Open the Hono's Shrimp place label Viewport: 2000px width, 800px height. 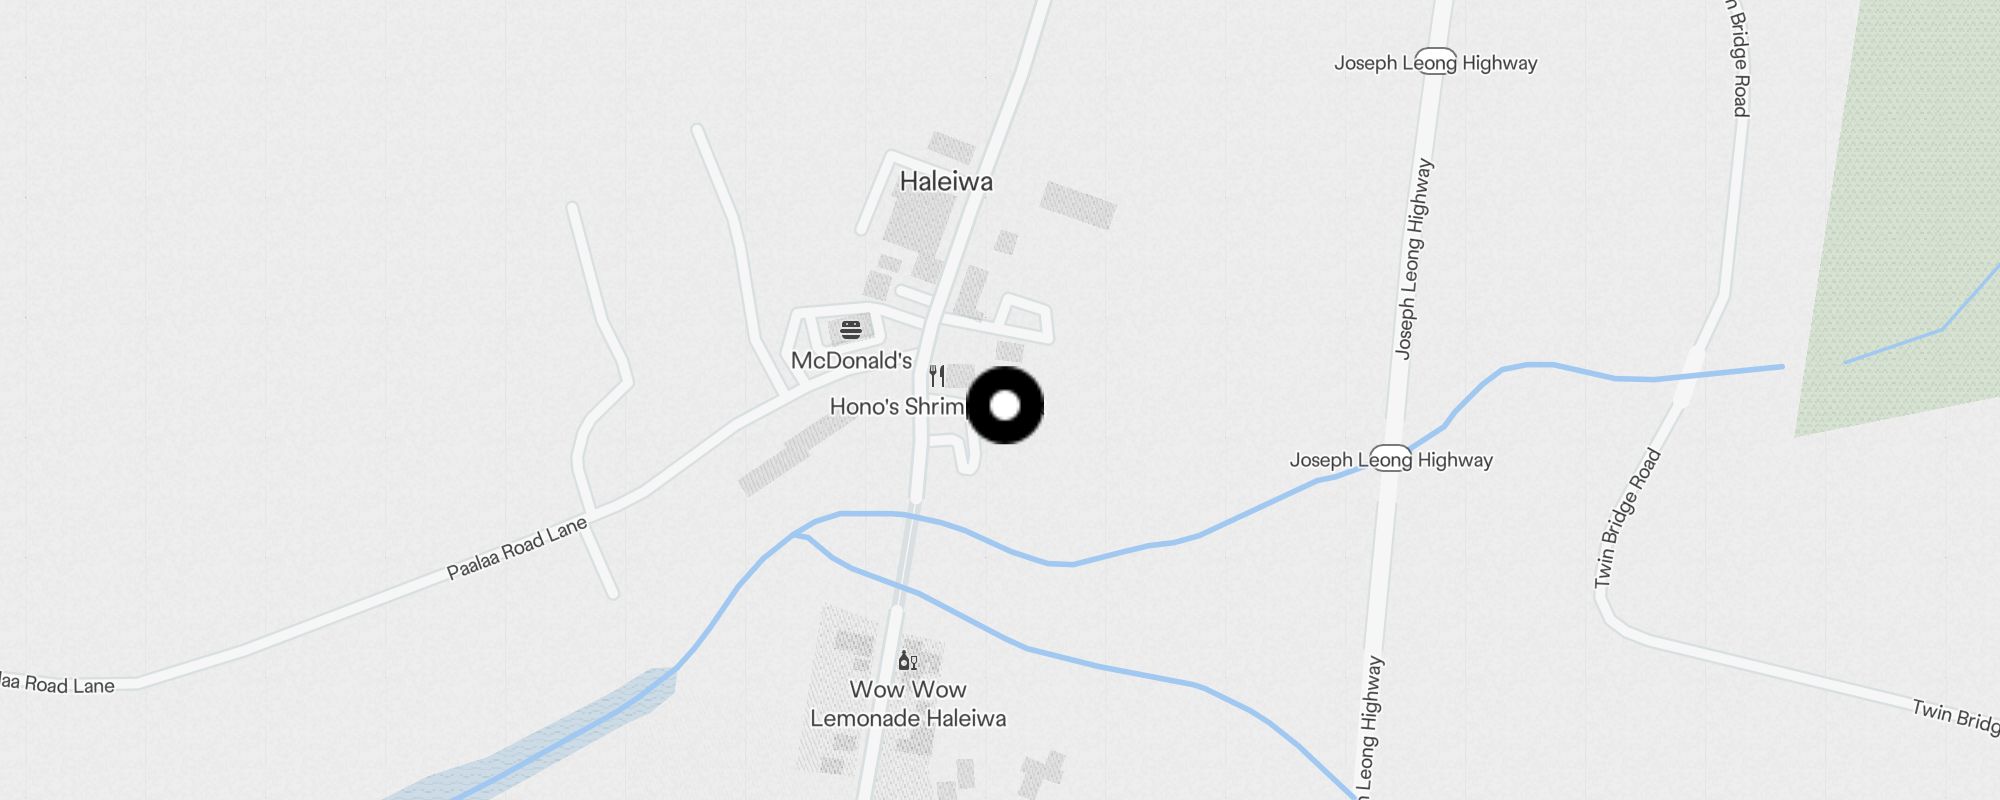pyautogui.click(x=897, y=406)
